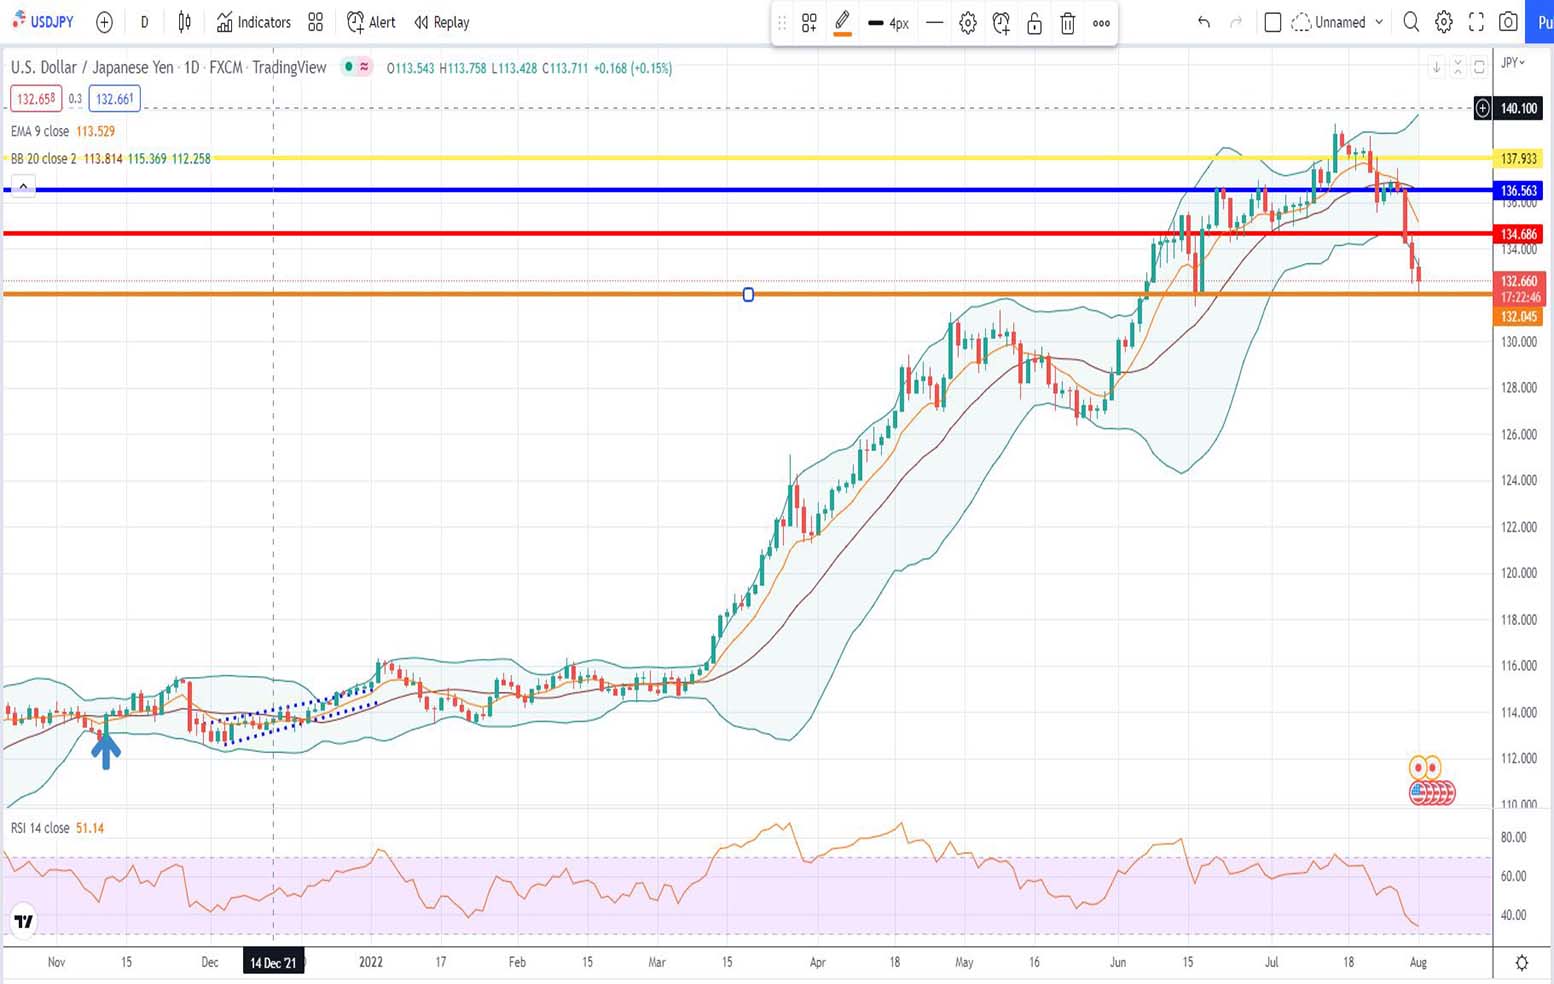Screen dimensions: 1554x984
Task: Toggle the layout checkbox beside Unnamed
Action: pos(1273,22)
